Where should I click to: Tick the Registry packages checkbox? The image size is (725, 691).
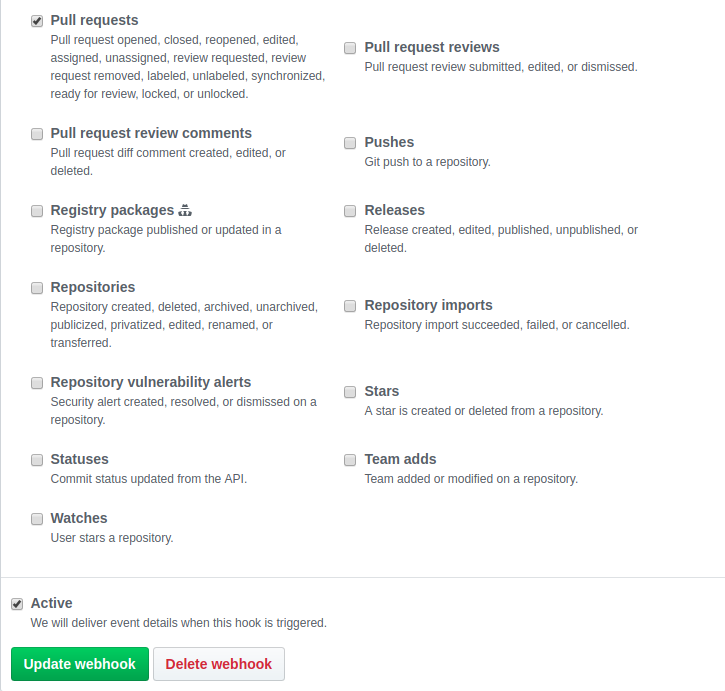(x=37, y=211)
